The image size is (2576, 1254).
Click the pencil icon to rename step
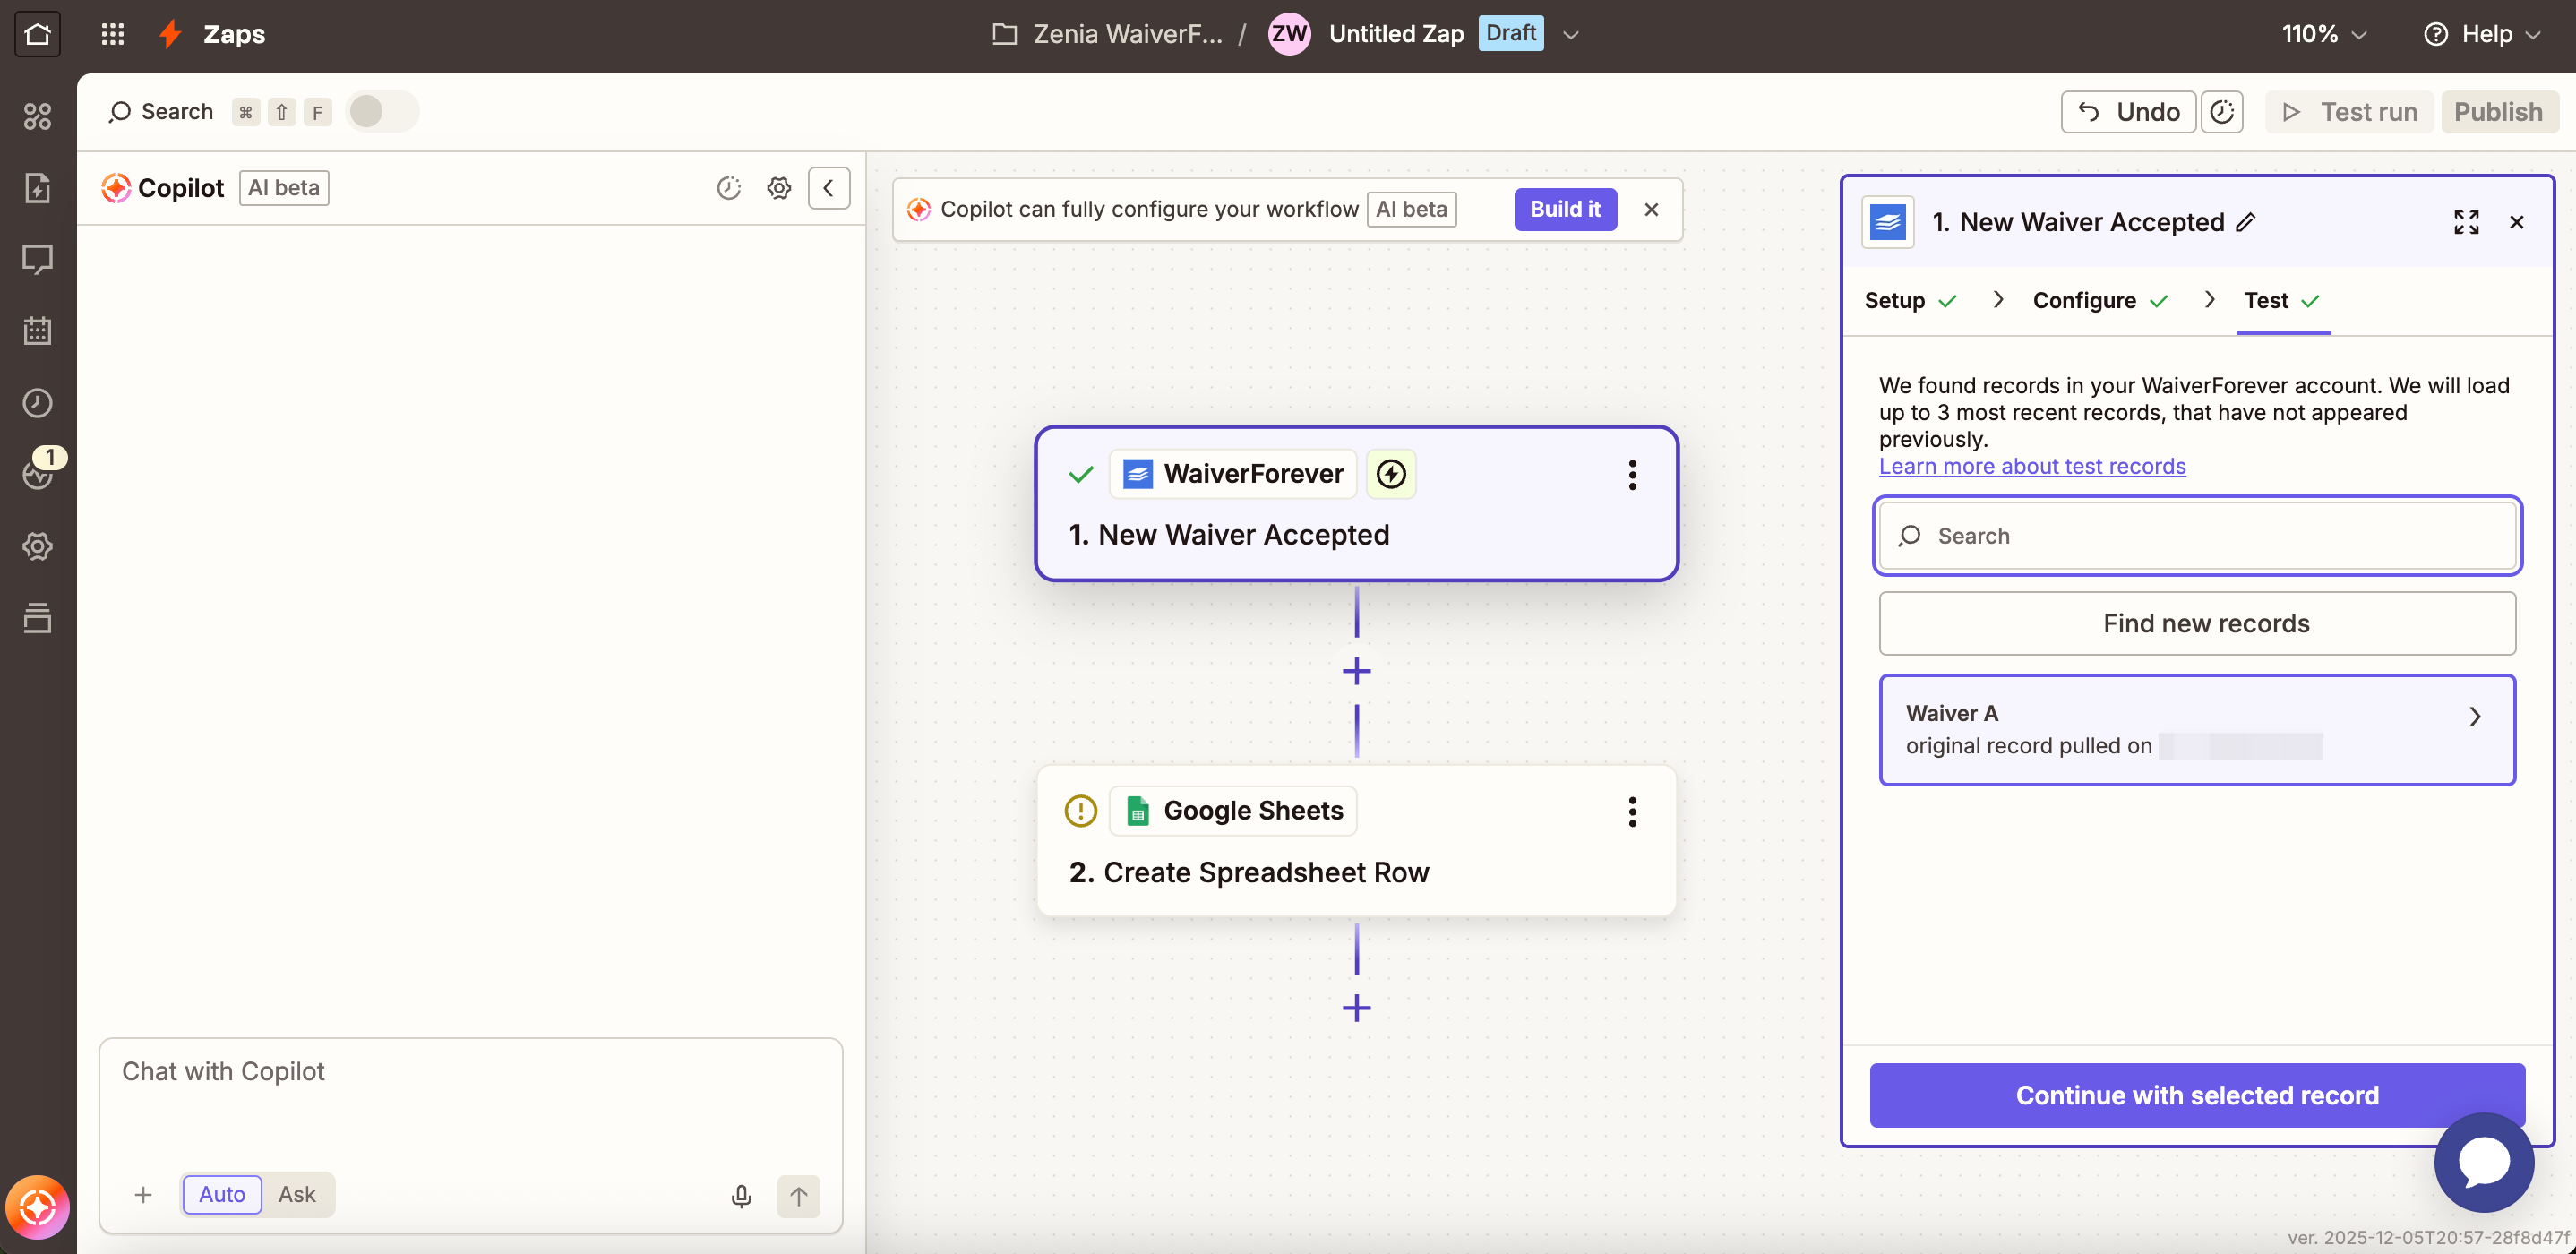coord(2246,222)
